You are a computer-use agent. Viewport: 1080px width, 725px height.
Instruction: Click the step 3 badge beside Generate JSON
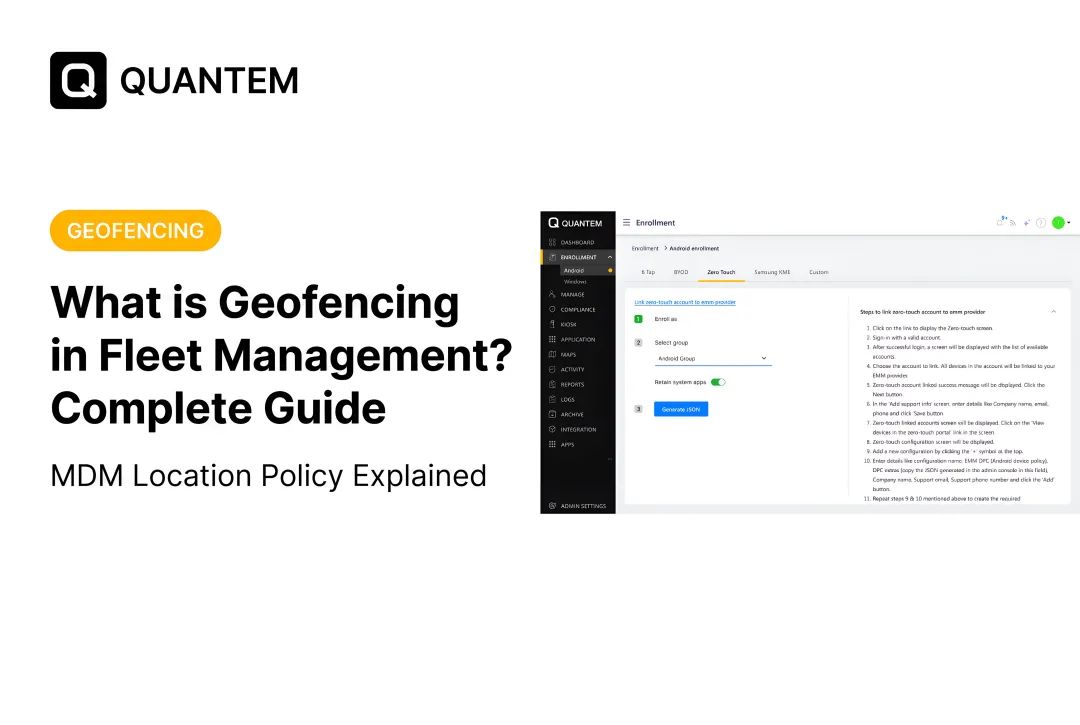[x=638, y=409]
